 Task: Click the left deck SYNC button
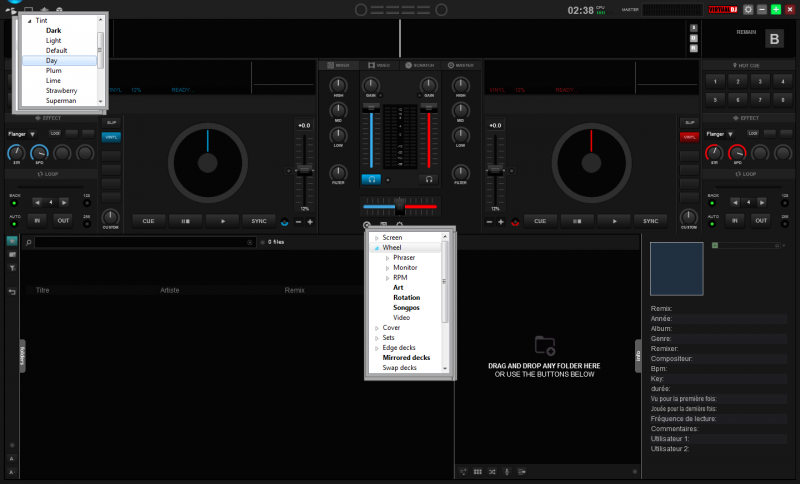pos(259,220)
